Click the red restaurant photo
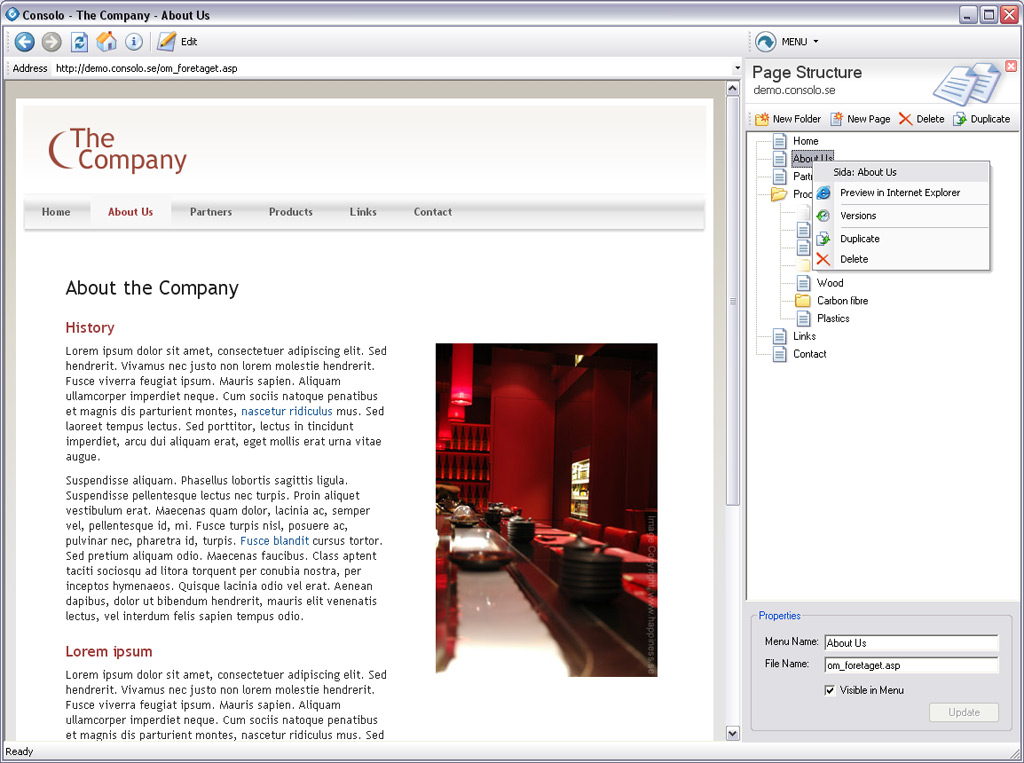Image resolution: width=1024 pixels, height=763 pixels. point(547,510)
